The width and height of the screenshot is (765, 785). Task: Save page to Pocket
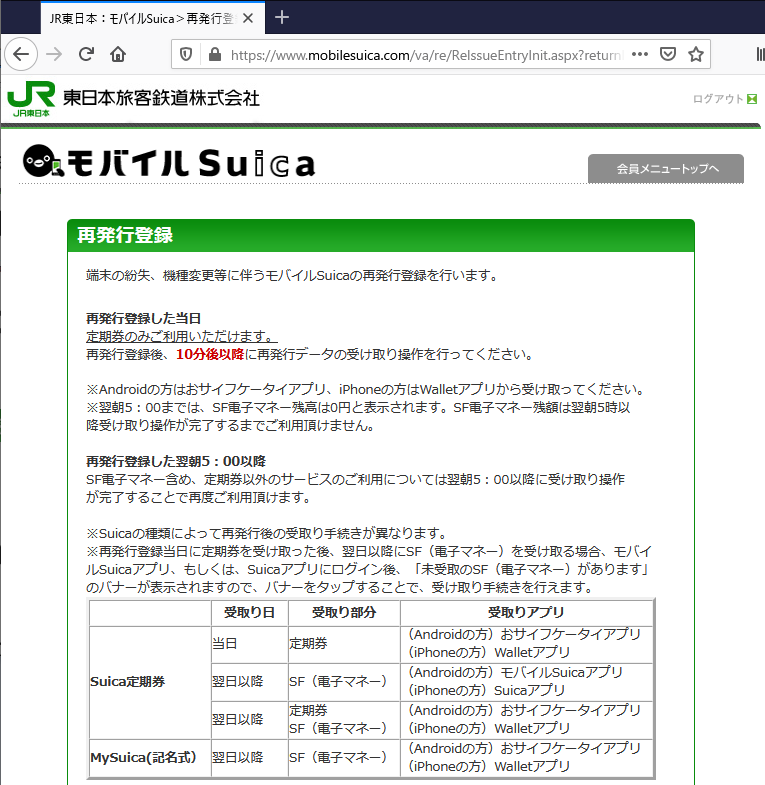point(668,54)
